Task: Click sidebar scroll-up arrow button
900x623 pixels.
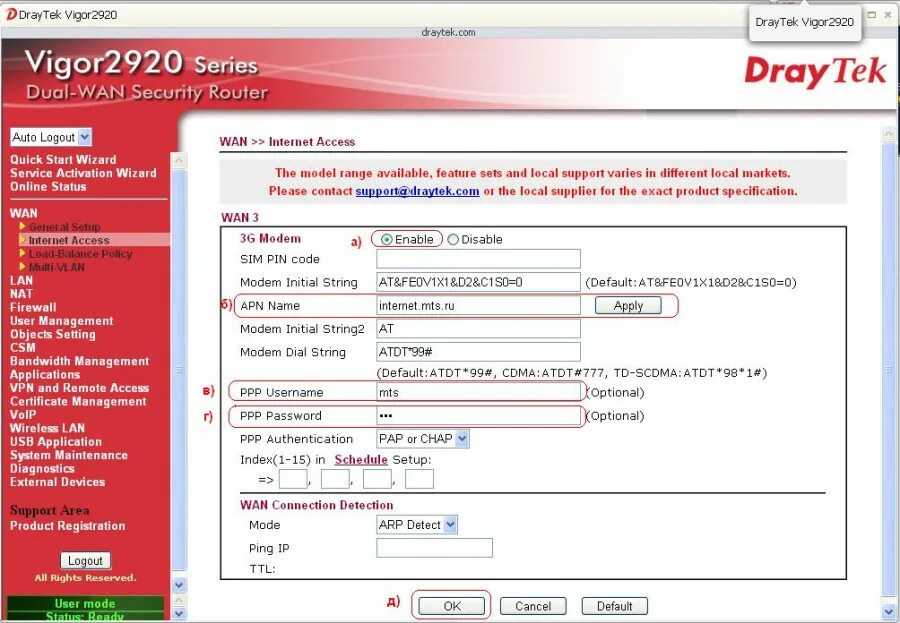Action: pyautogui.click(x=179, y=160)
